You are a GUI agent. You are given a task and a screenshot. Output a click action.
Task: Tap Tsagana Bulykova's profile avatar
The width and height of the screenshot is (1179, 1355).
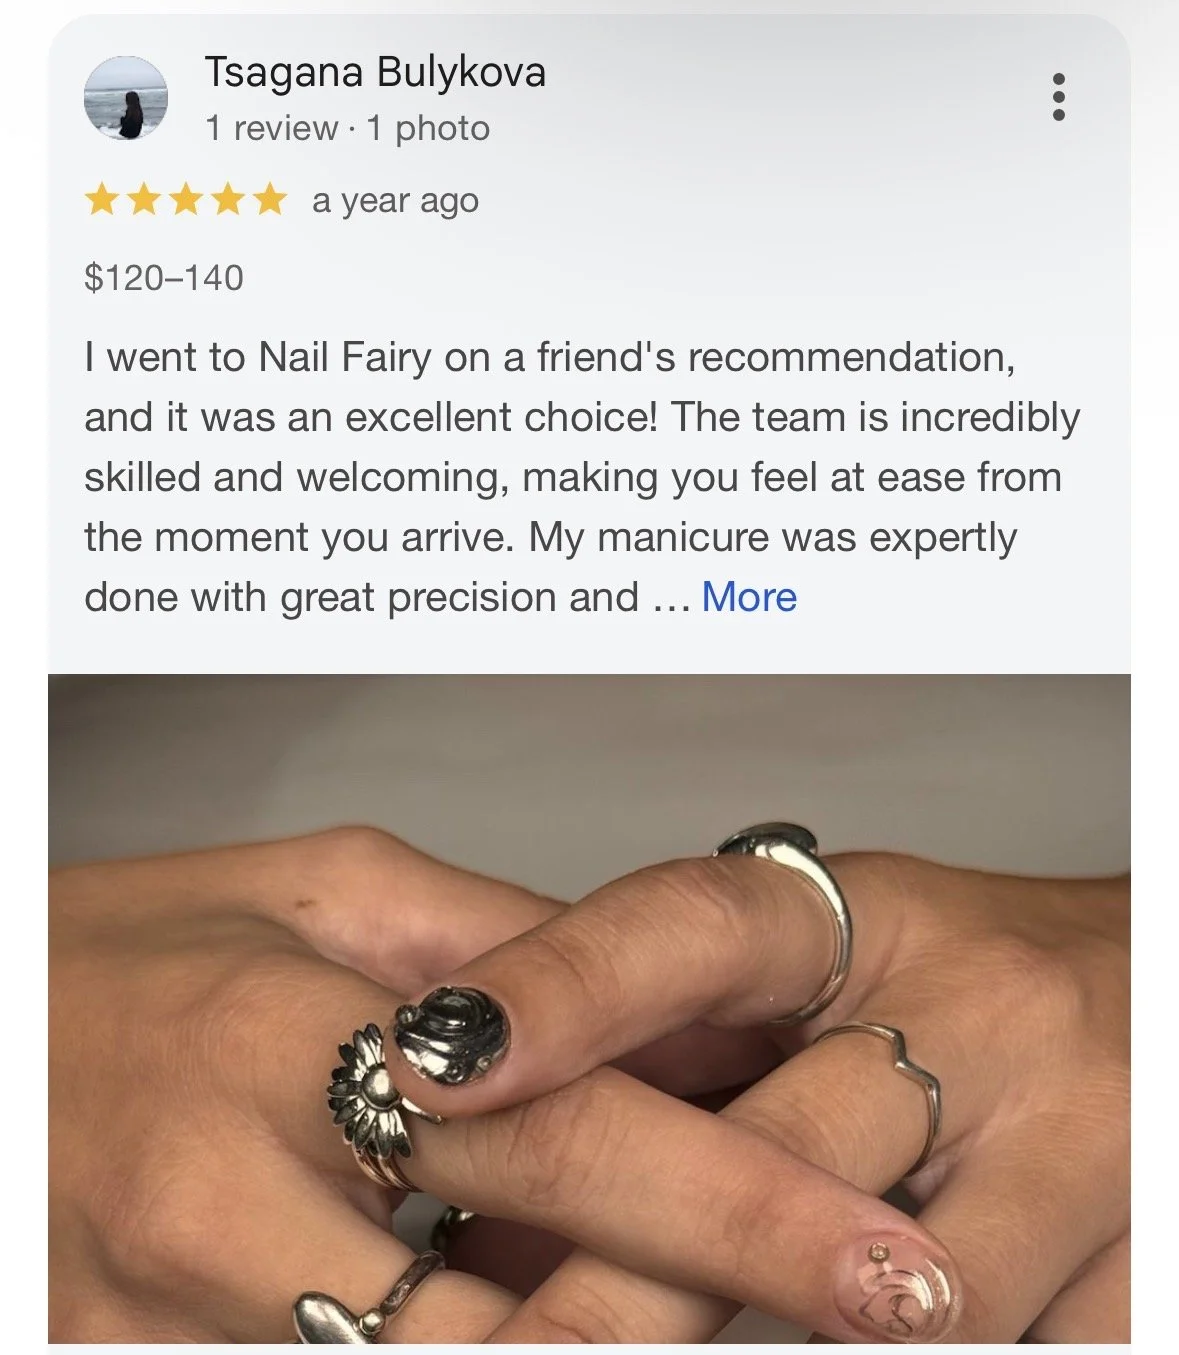pyautogui.click(x=125, y=98)
